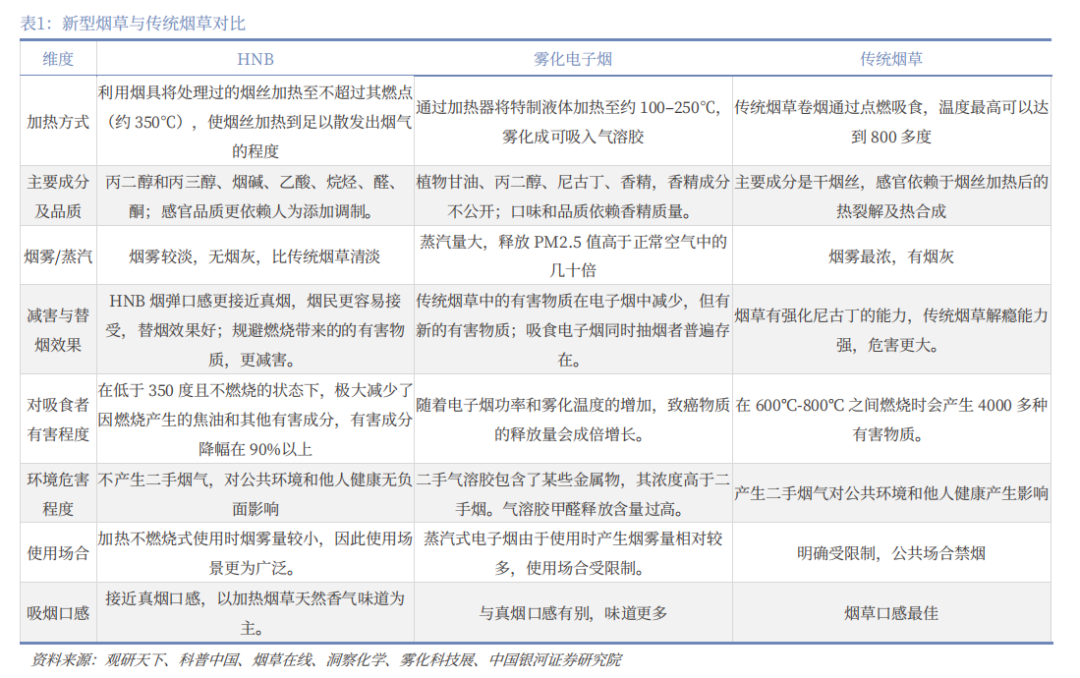Image resolution: width=1080 pixels, height=678 pixels.
Task: Click the 主要成分及品质 row label
Action: (58, 196)
